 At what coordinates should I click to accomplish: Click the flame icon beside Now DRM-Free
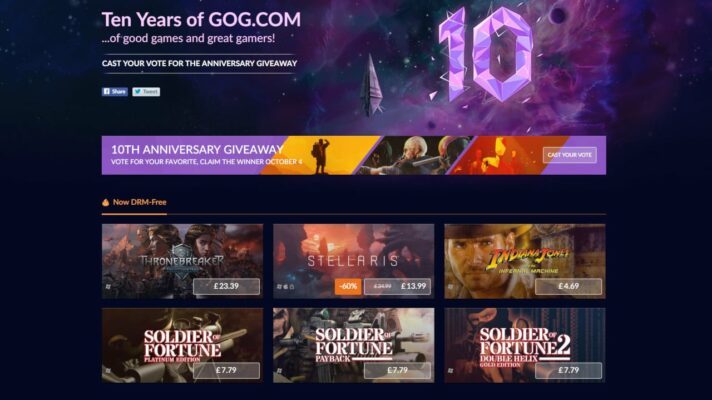106,202
